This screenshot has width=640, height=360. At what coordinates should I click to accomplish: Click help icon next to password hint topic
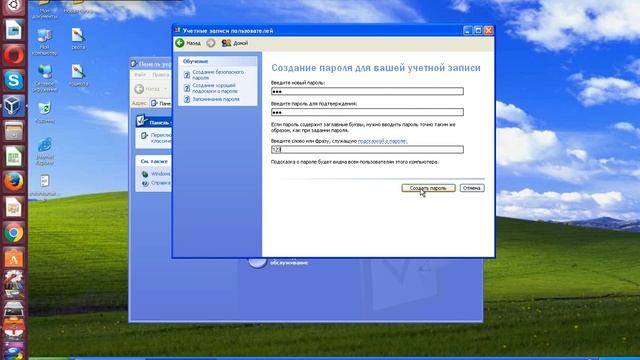click(x=187, y=88)
